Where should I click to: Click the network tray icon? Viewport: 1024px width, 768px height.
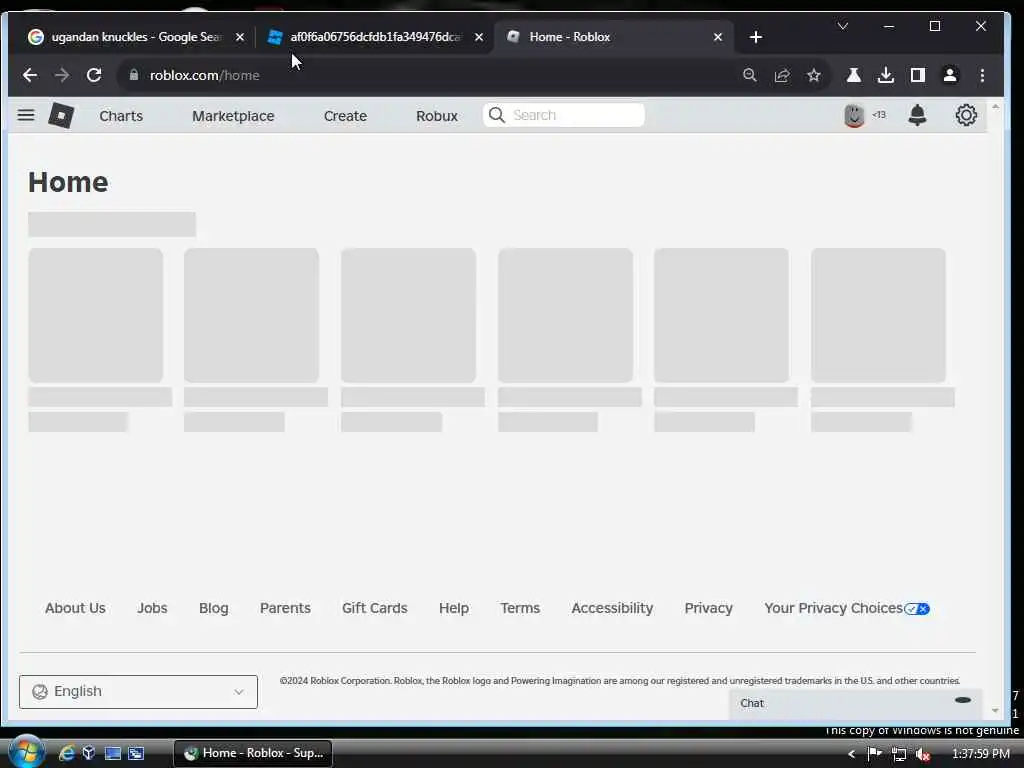899,754
